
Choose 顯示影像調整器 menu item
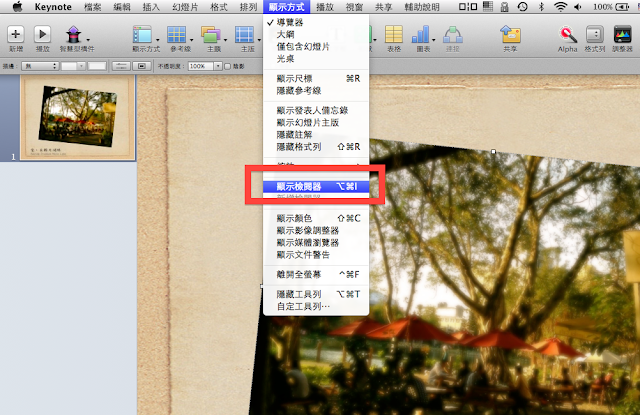[x=316, y=231]
